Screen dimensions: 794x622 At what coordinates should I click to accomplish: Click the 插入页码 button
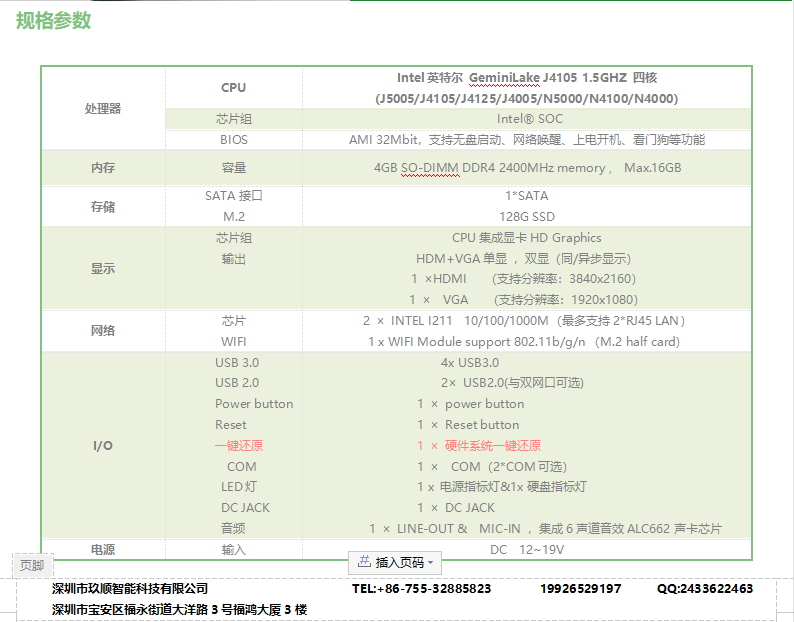[394, 562]
